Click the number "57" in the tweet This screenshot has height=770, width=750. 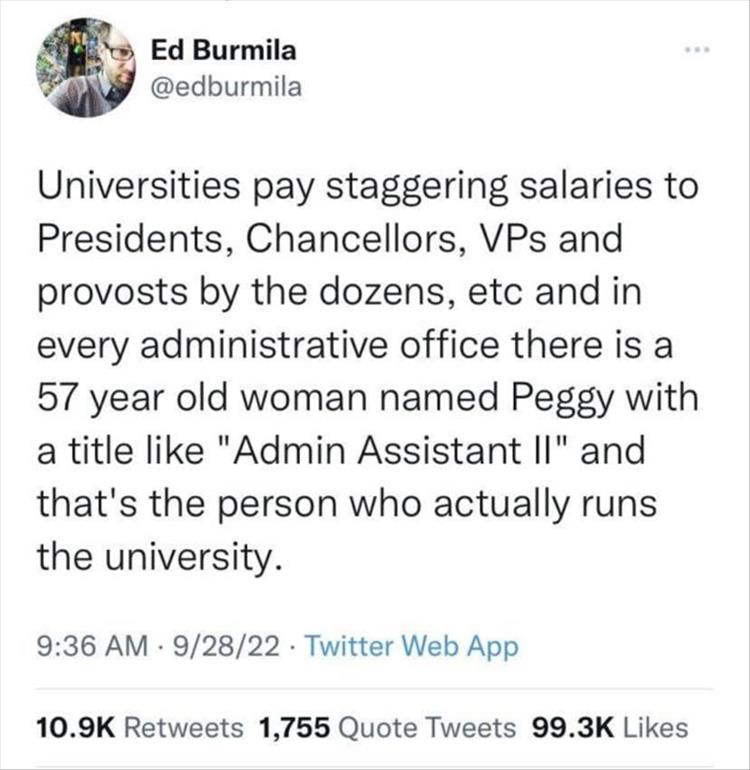(59, 397)
